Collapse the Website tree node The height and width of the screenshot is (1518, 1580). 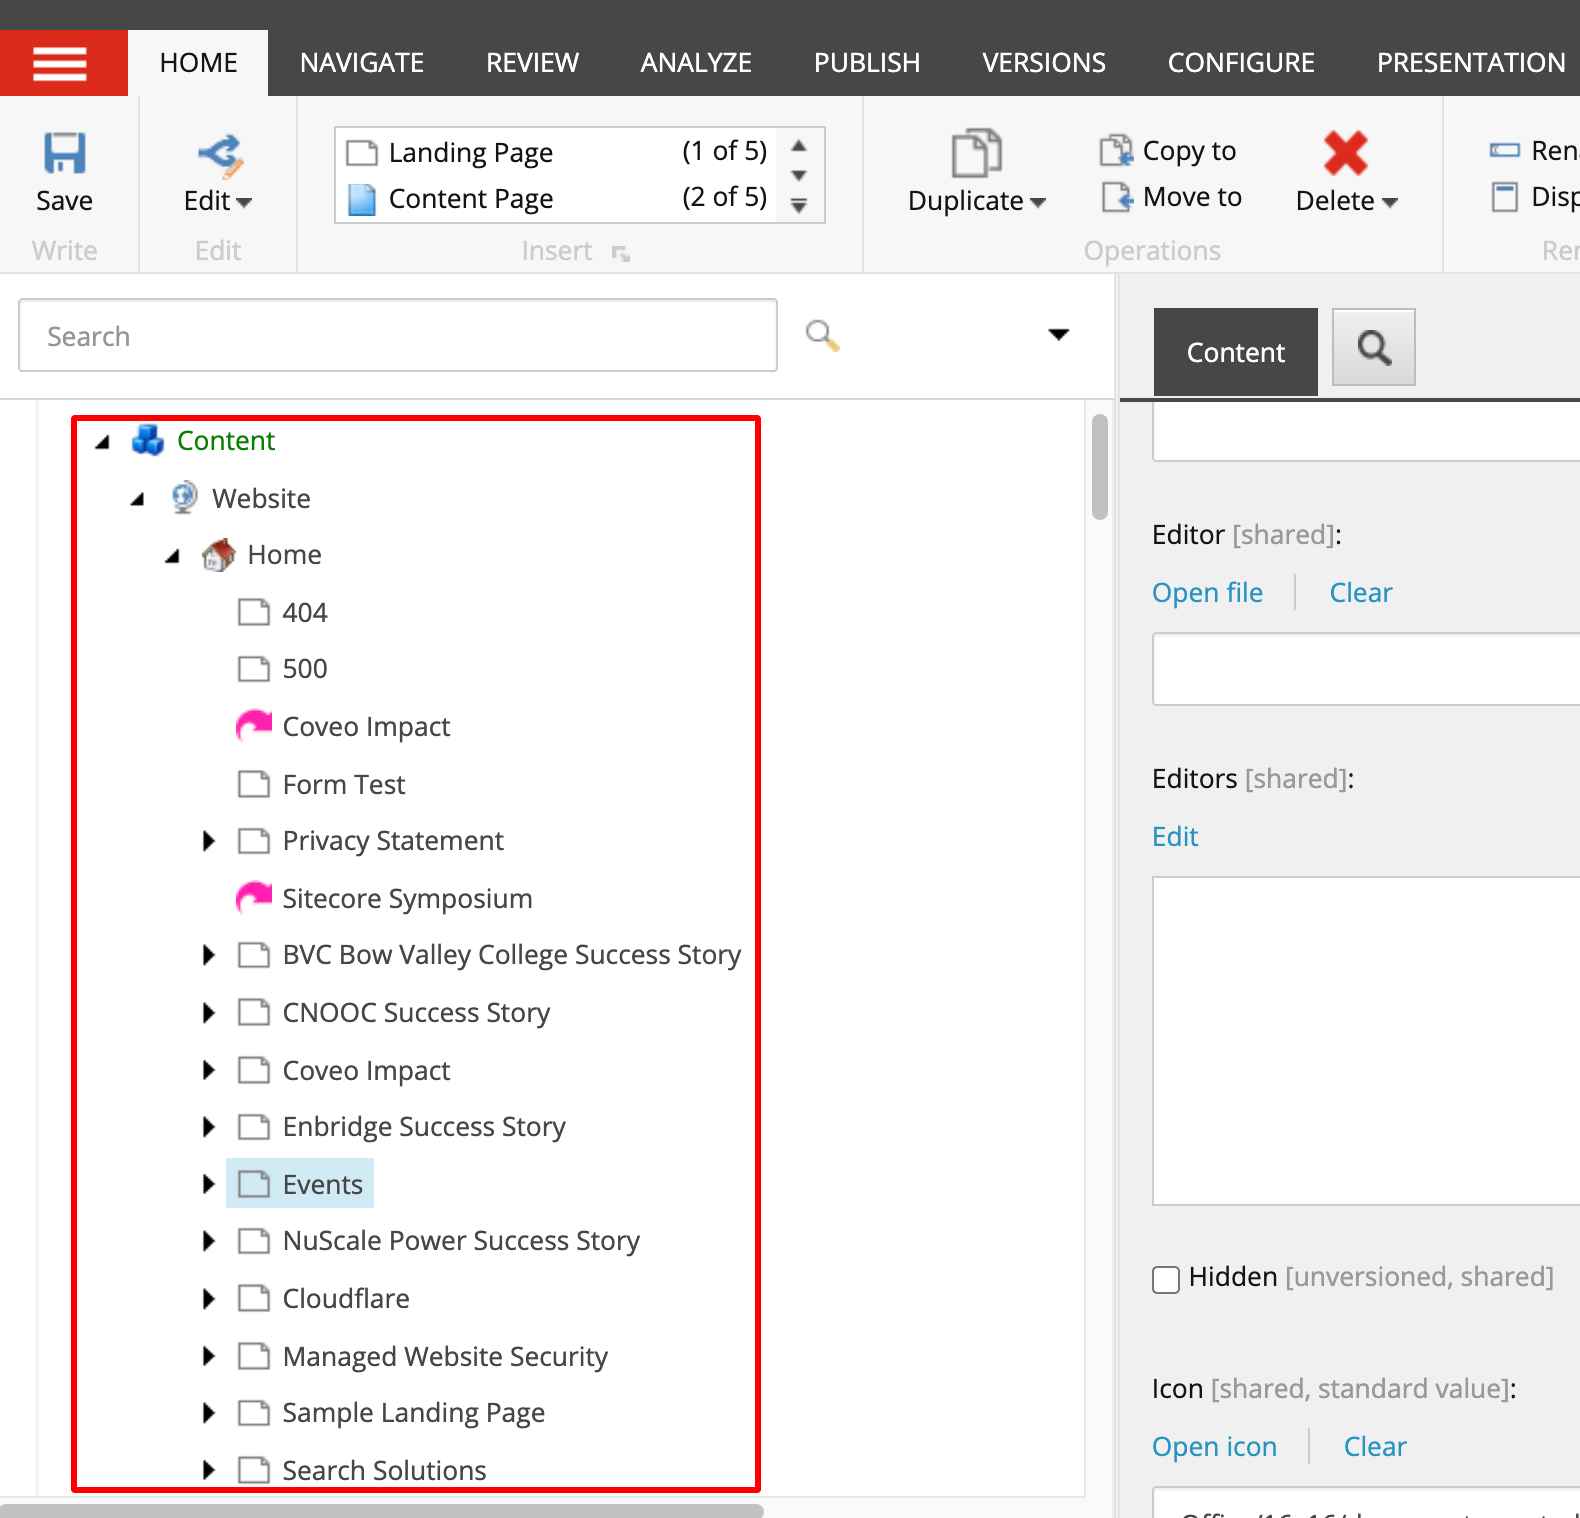(x=138, y=498)
